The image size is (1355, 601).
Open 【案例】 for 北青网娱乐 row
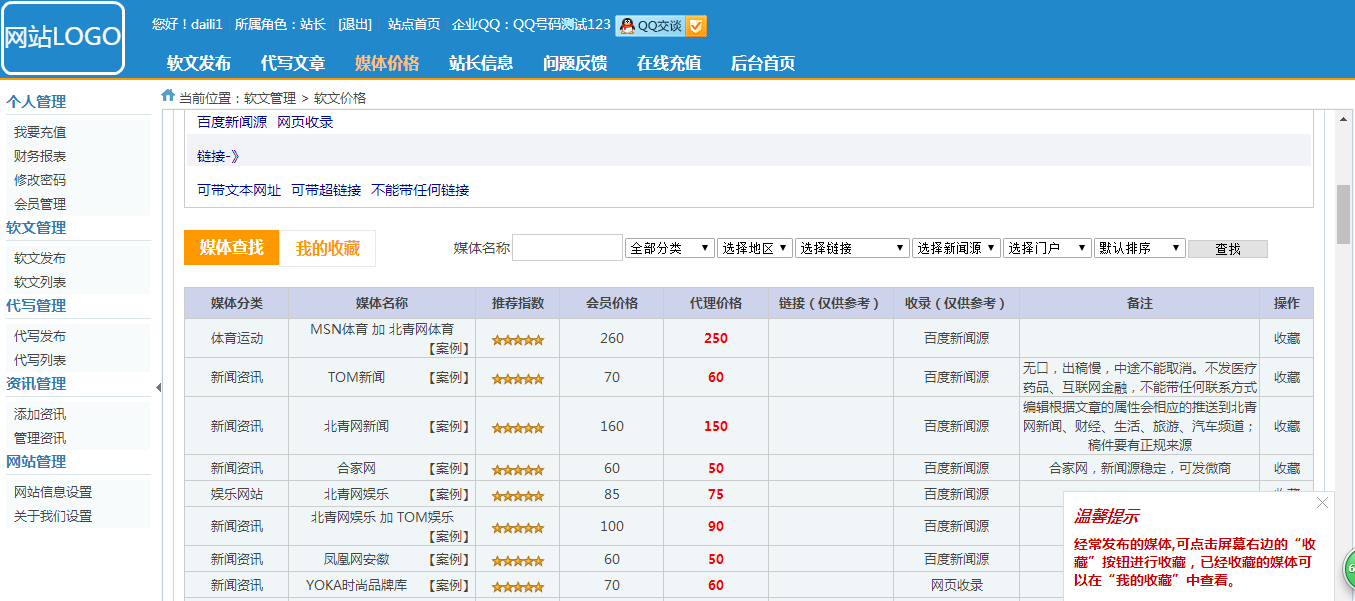[x=449, y=494]
